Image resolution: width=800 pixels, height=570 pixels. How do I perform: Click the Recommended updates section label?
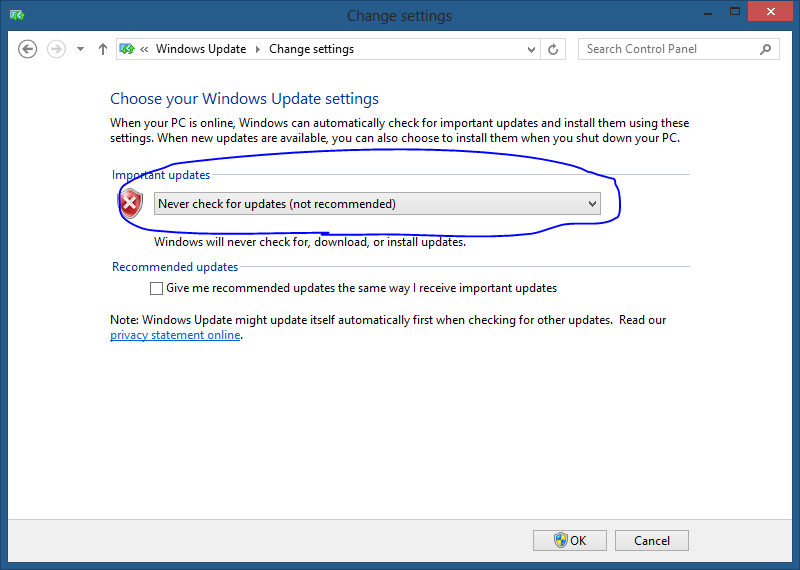(175, 267)
